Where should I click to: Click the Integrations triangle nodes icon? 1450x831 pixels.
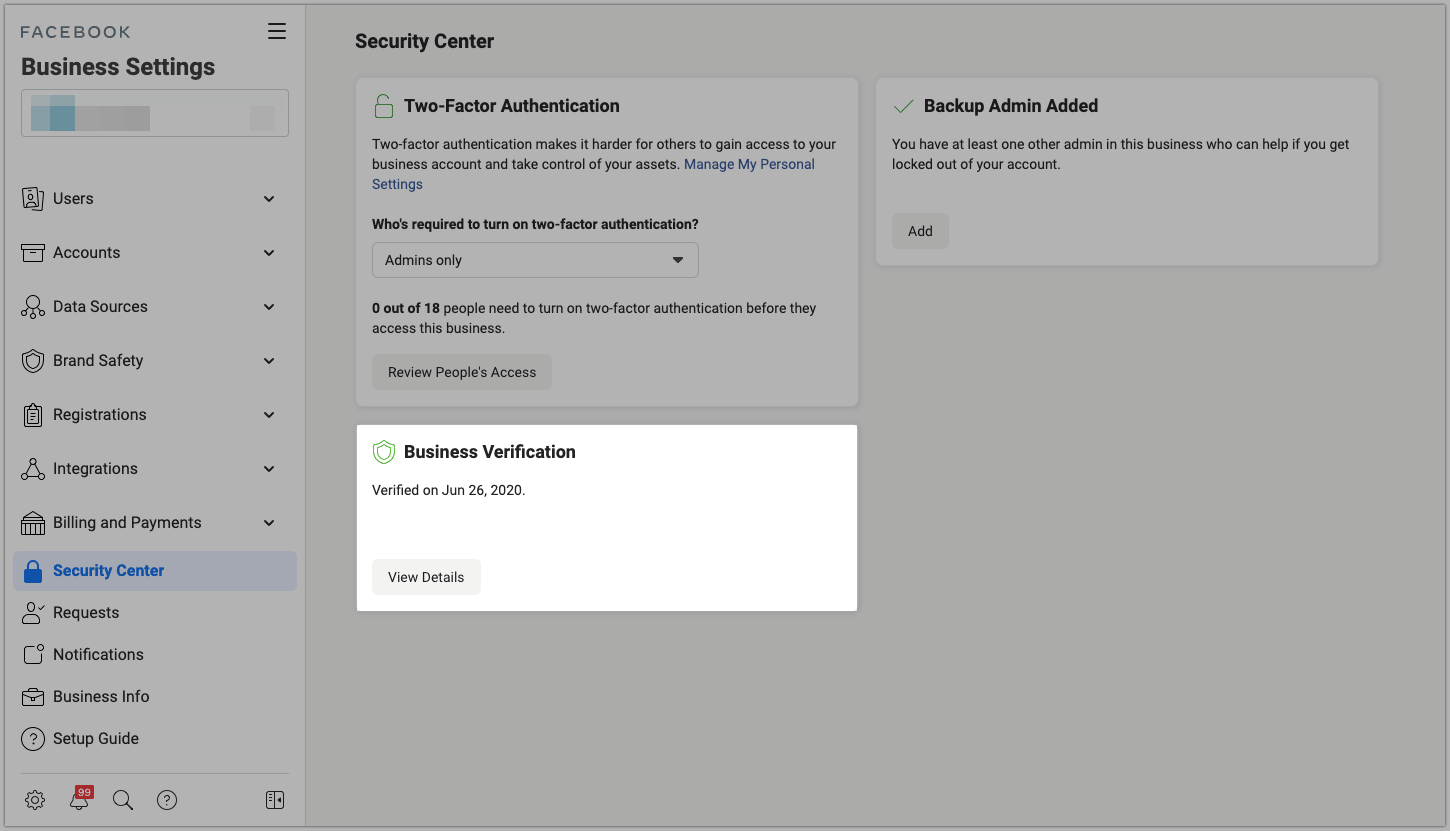[x=33, y=468]
